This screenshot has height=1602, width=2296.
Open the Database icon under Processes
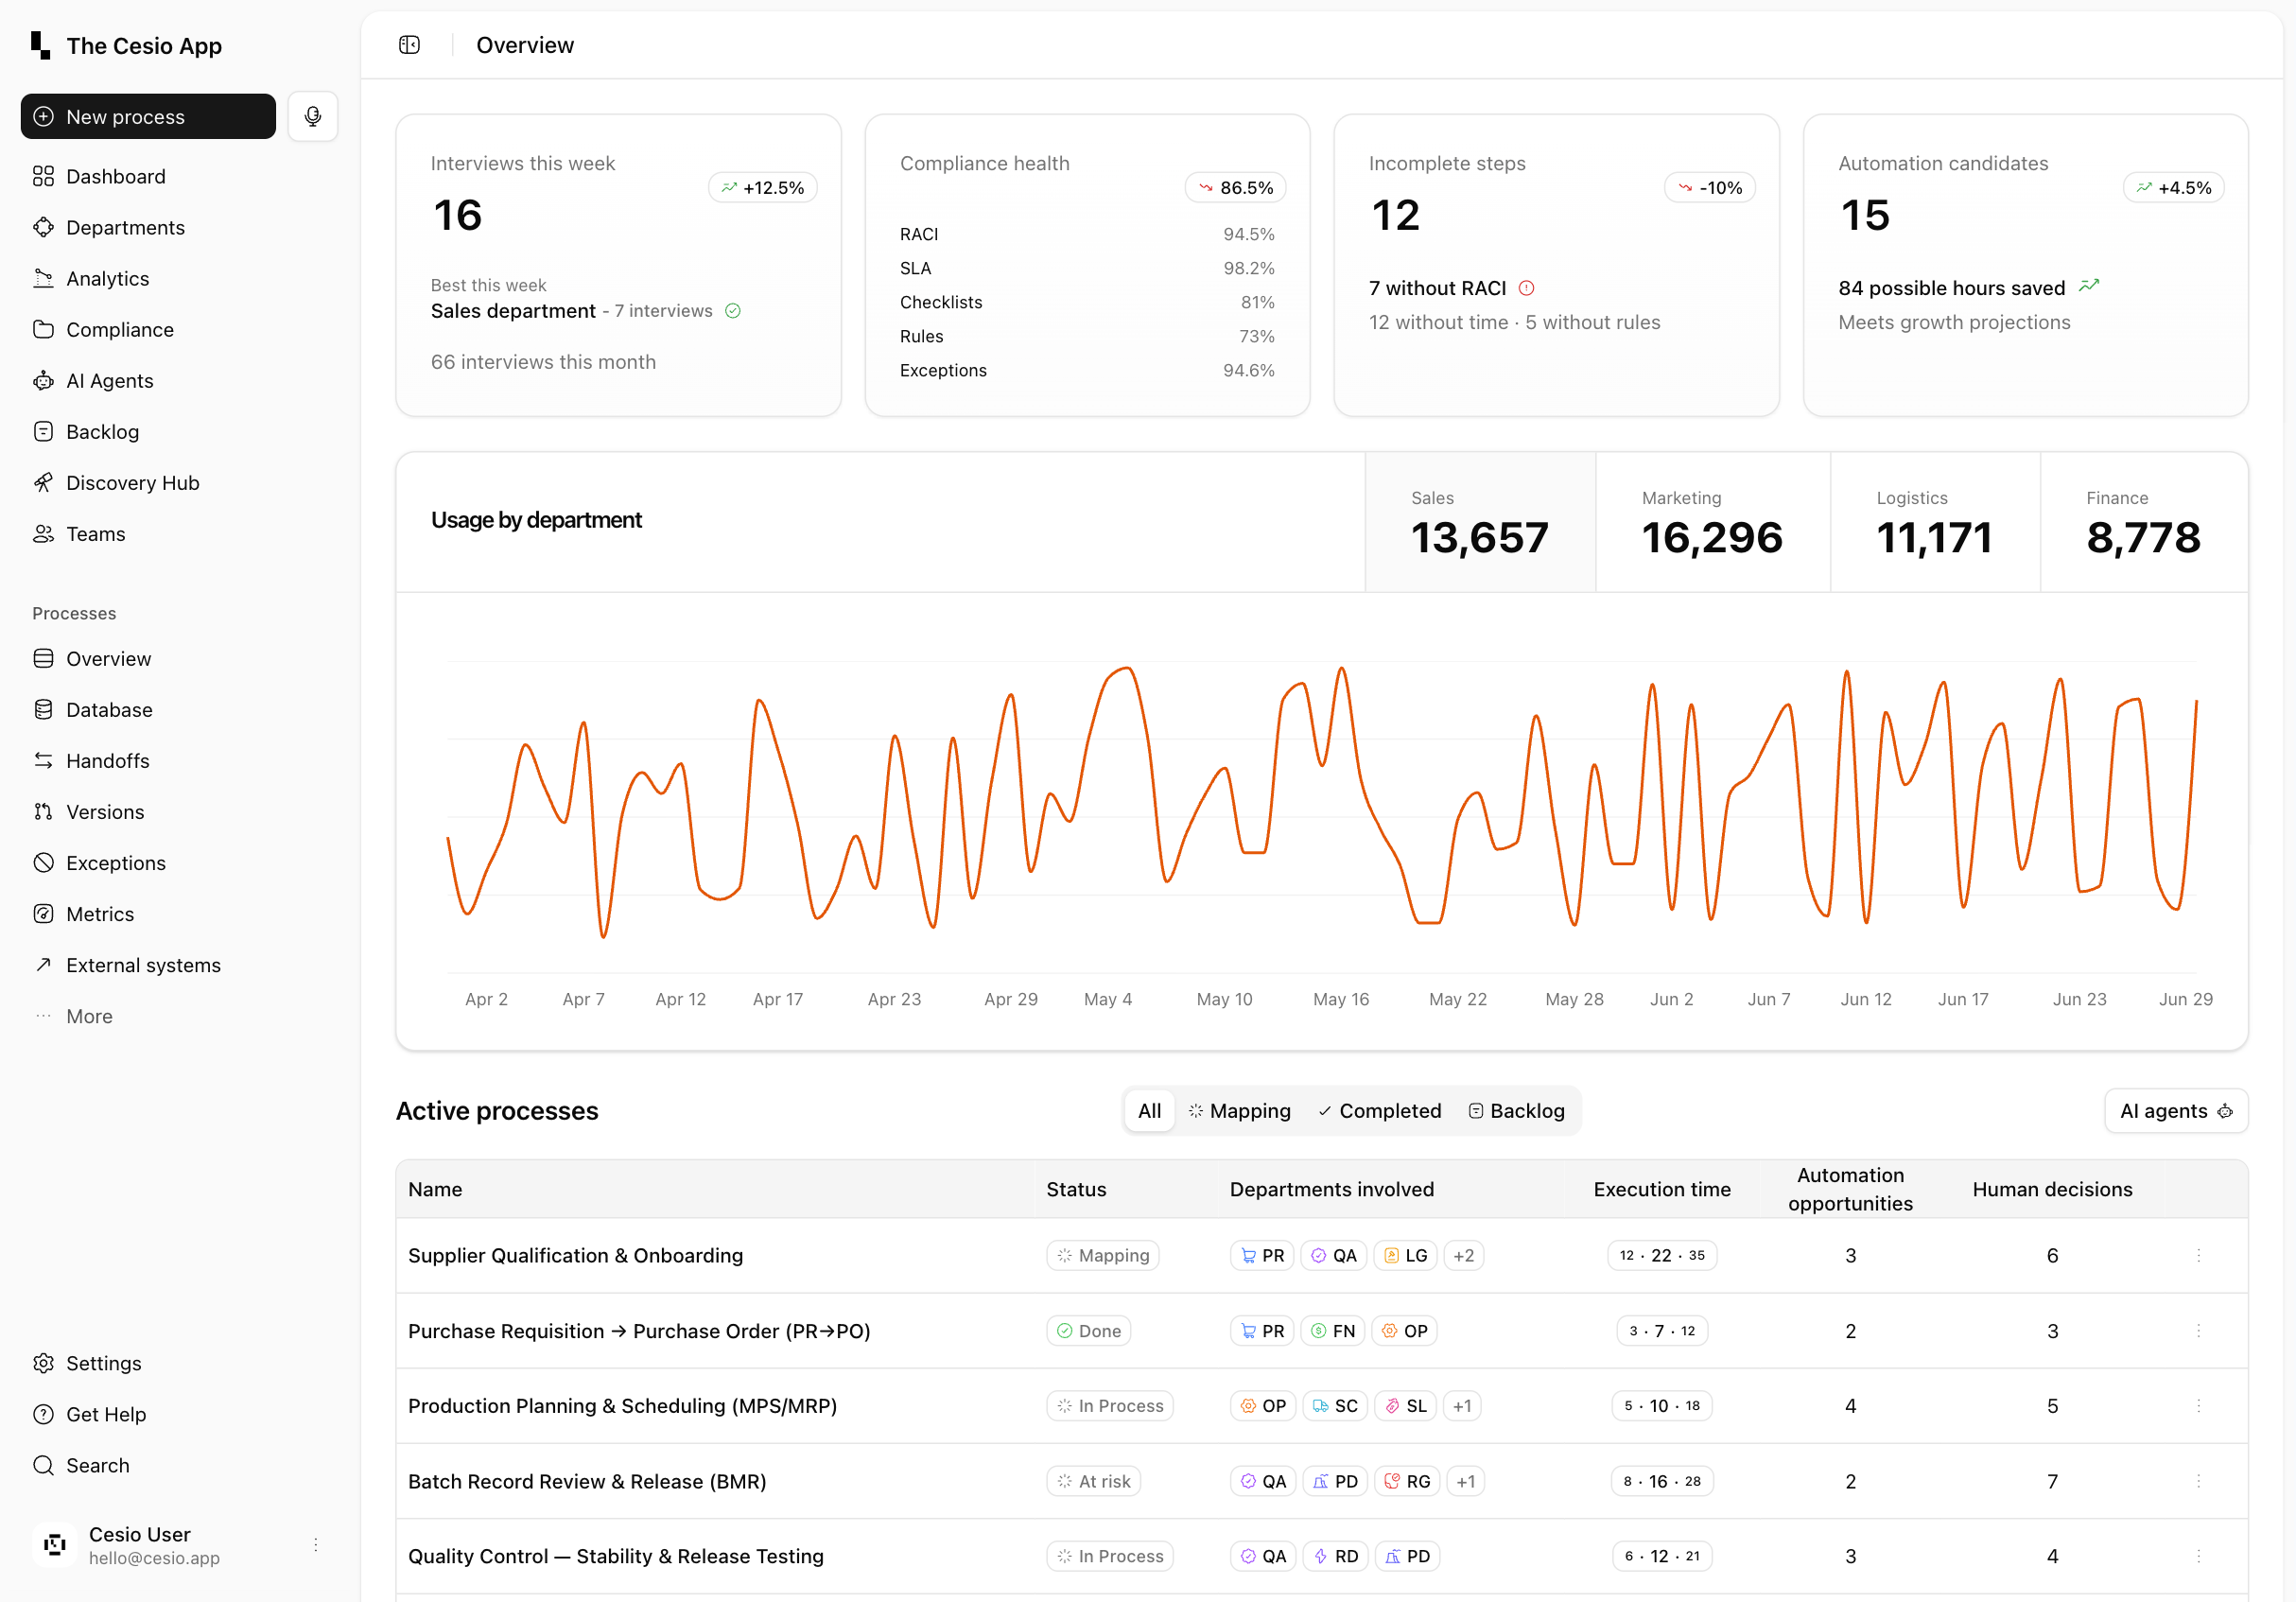coord(44,709)
